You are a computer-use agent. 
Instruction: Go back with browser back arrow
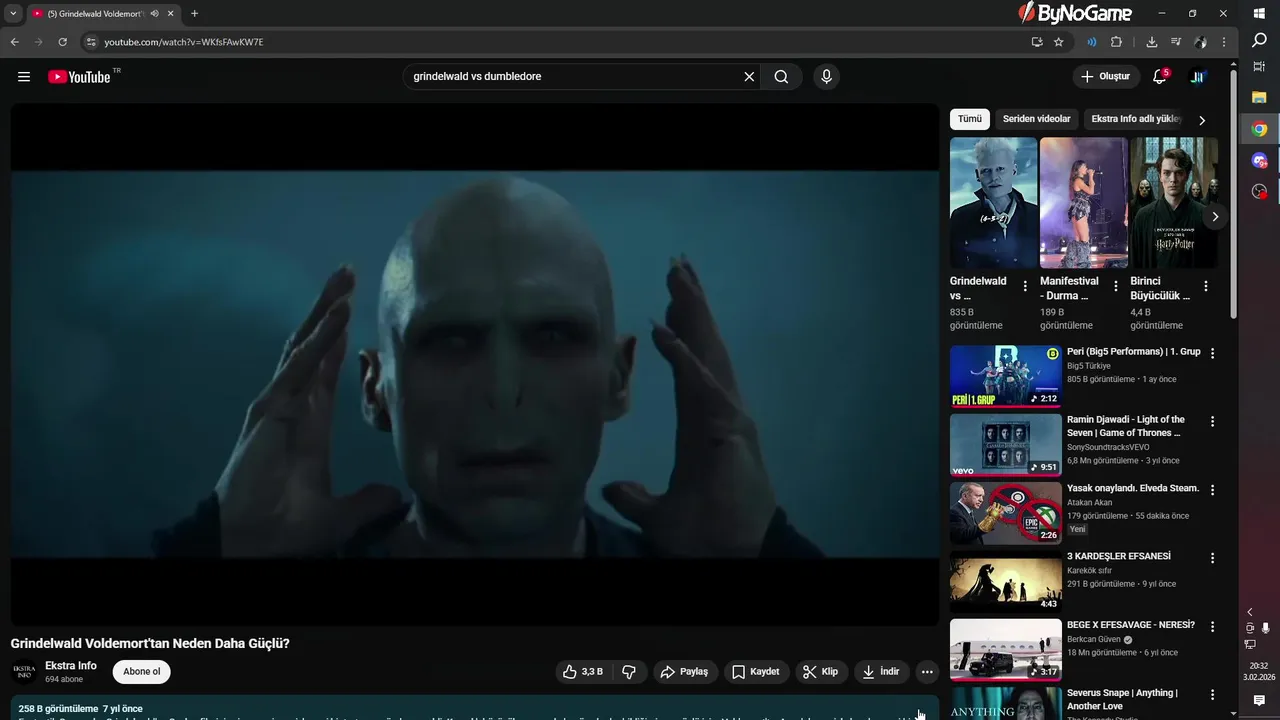(x=15, y=42)
